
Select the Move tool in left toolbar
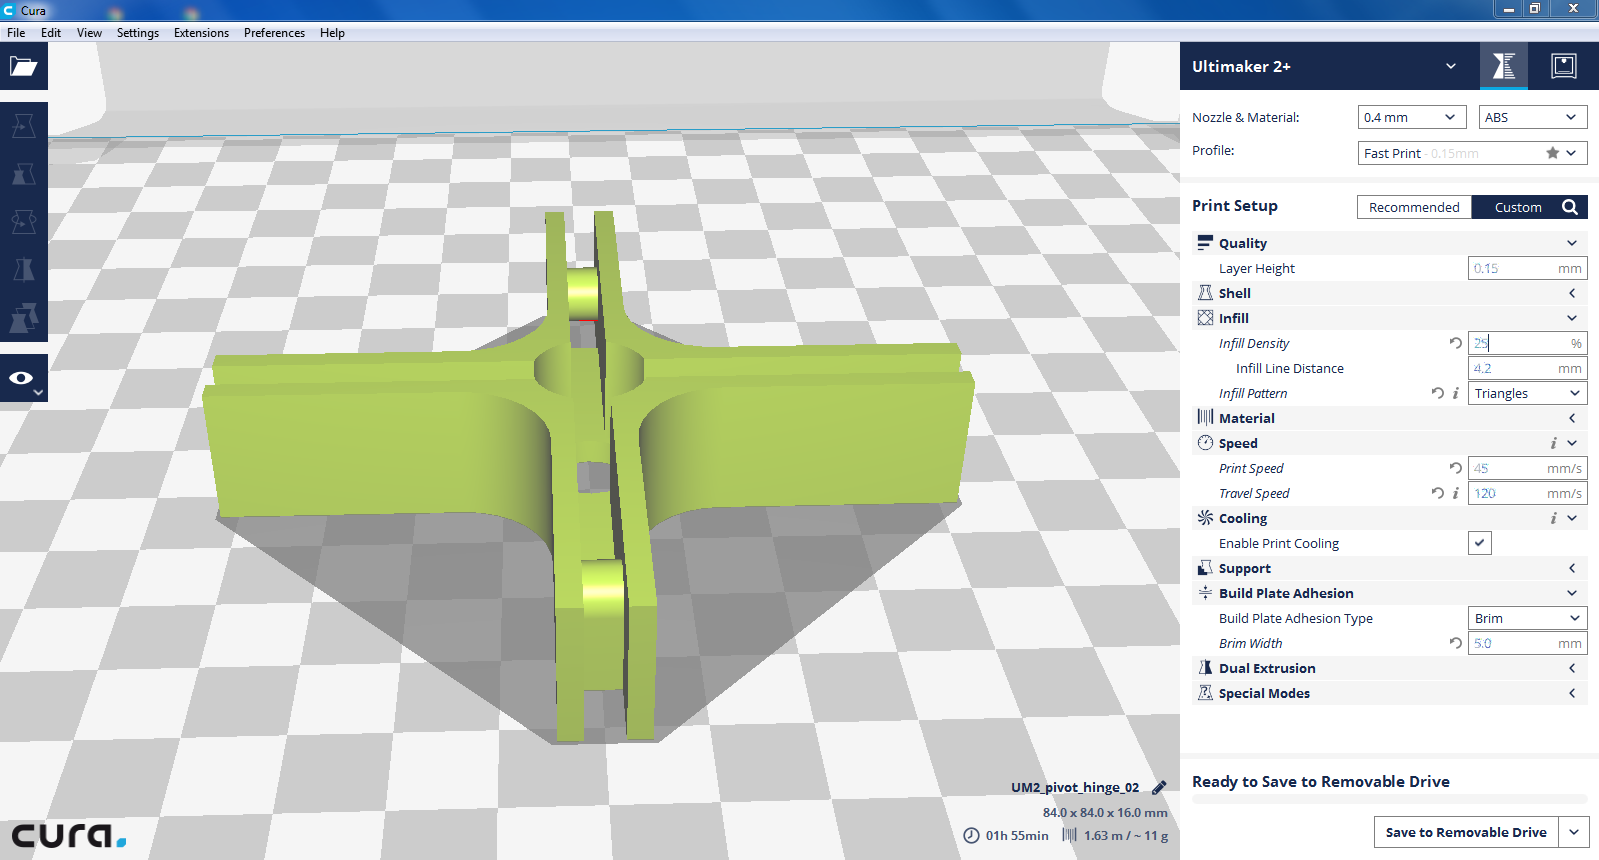pyautogui.click(x=23, y=126)
